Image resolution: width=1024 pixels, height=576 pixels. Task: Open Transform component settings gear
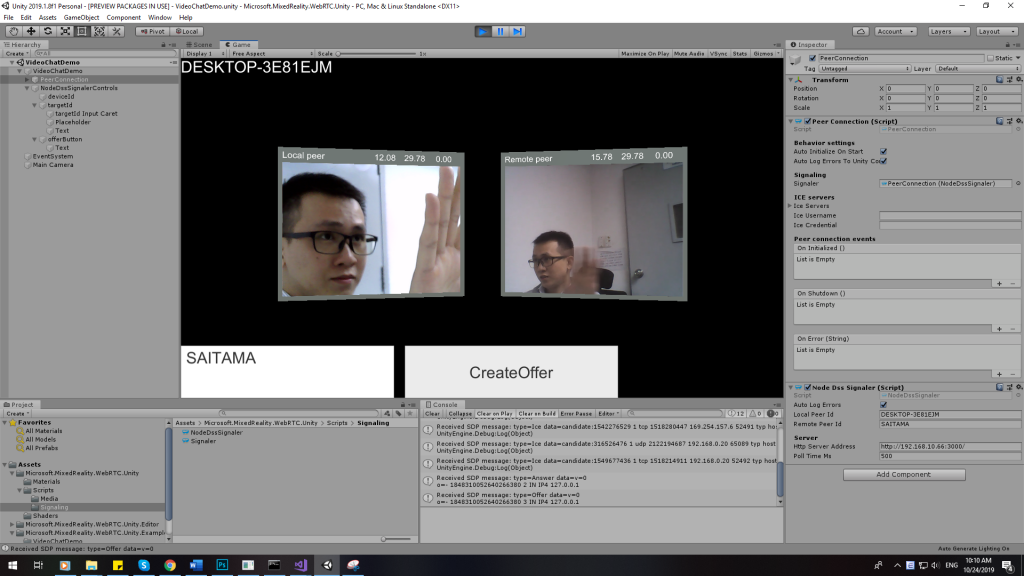[1019, 80]
